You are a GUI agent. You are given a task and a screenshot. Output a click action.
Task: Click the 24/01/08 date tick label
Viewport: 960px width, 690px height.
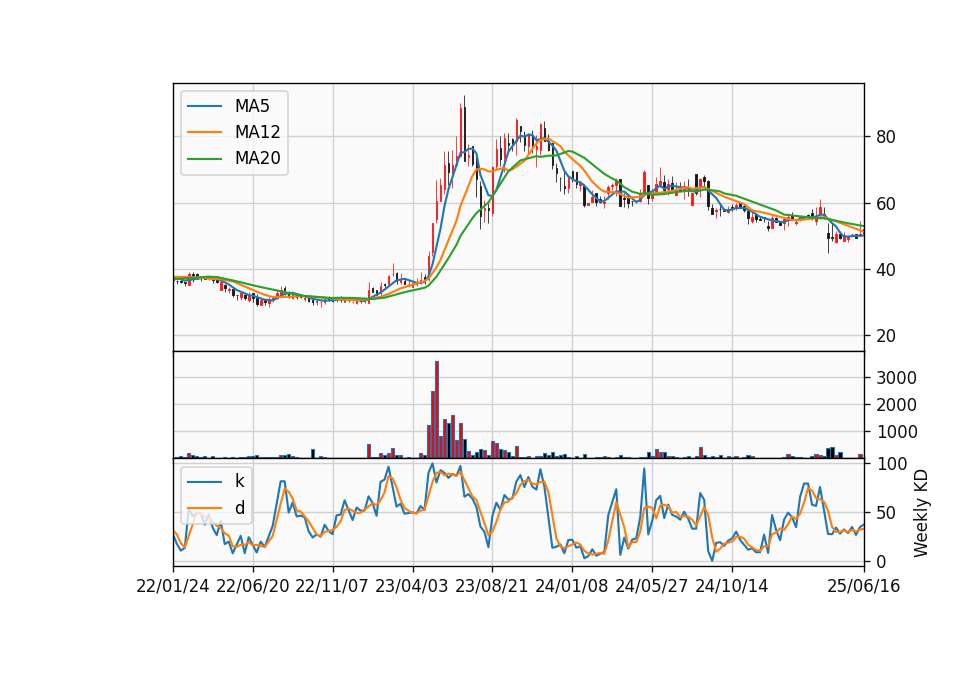click(572, 587)
